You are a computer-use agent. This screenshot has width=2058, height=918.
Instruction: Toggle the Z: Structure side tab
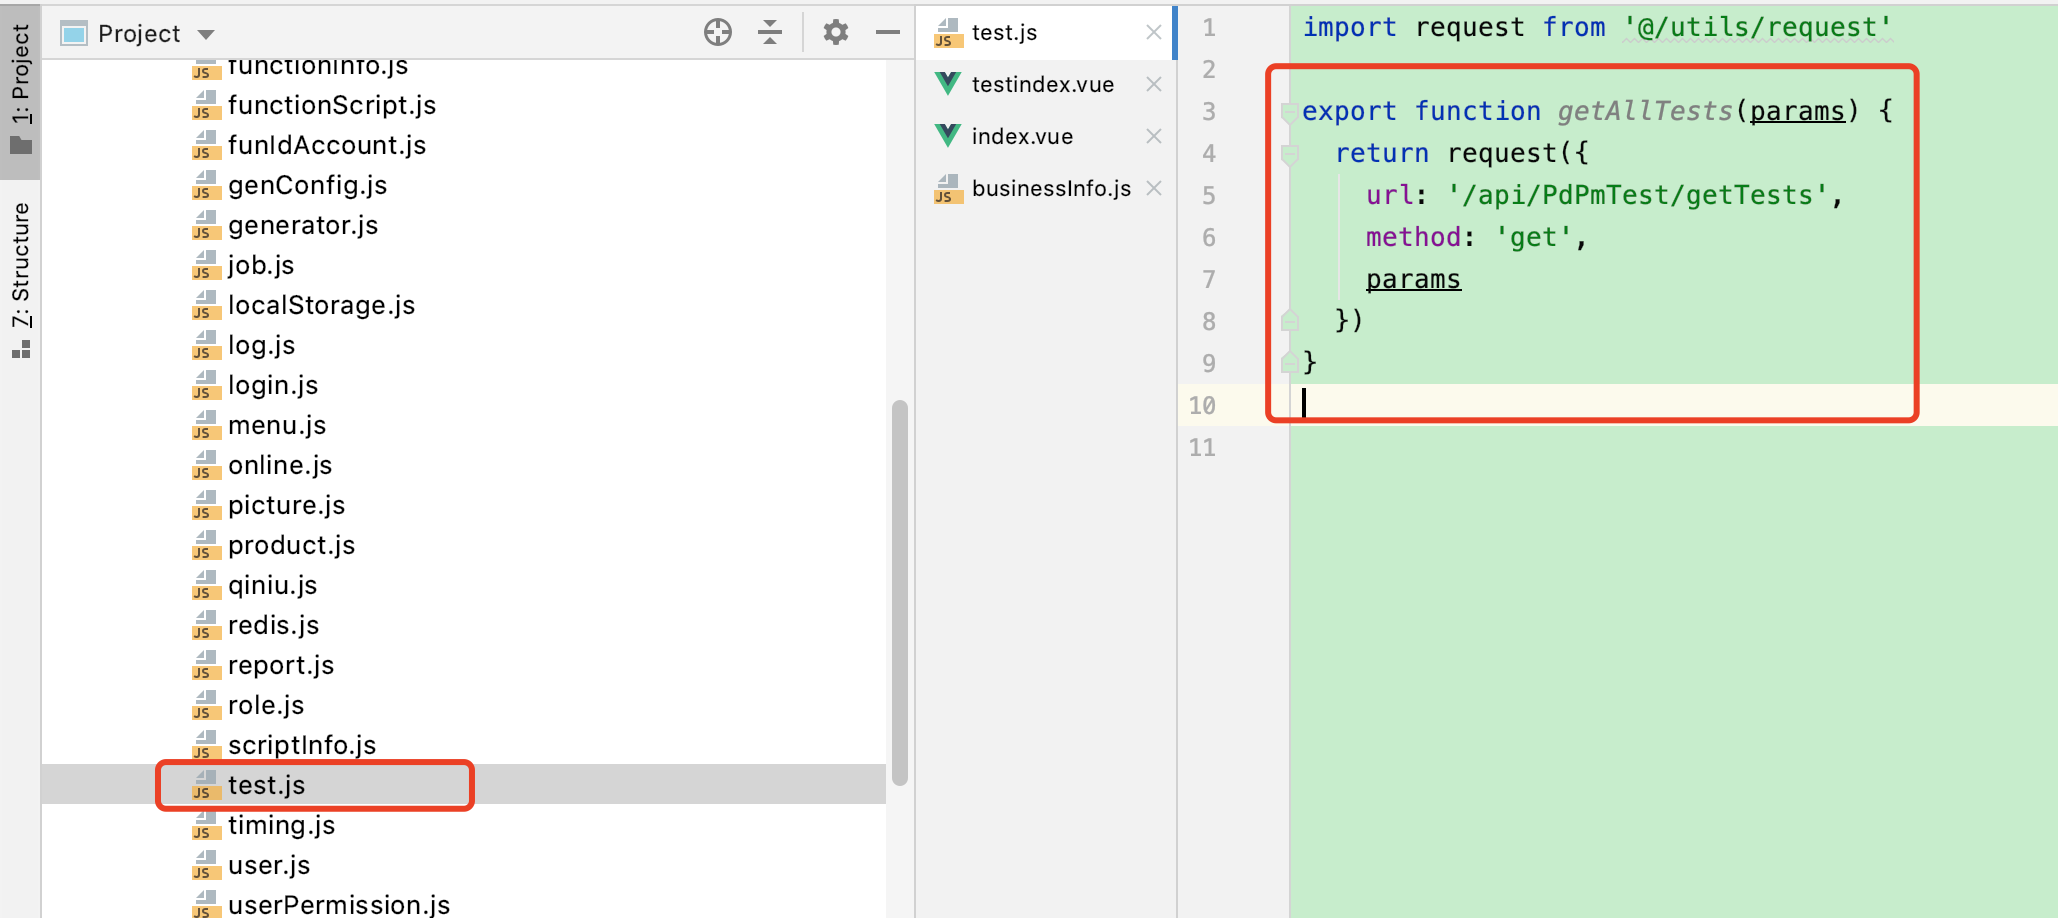20,280
